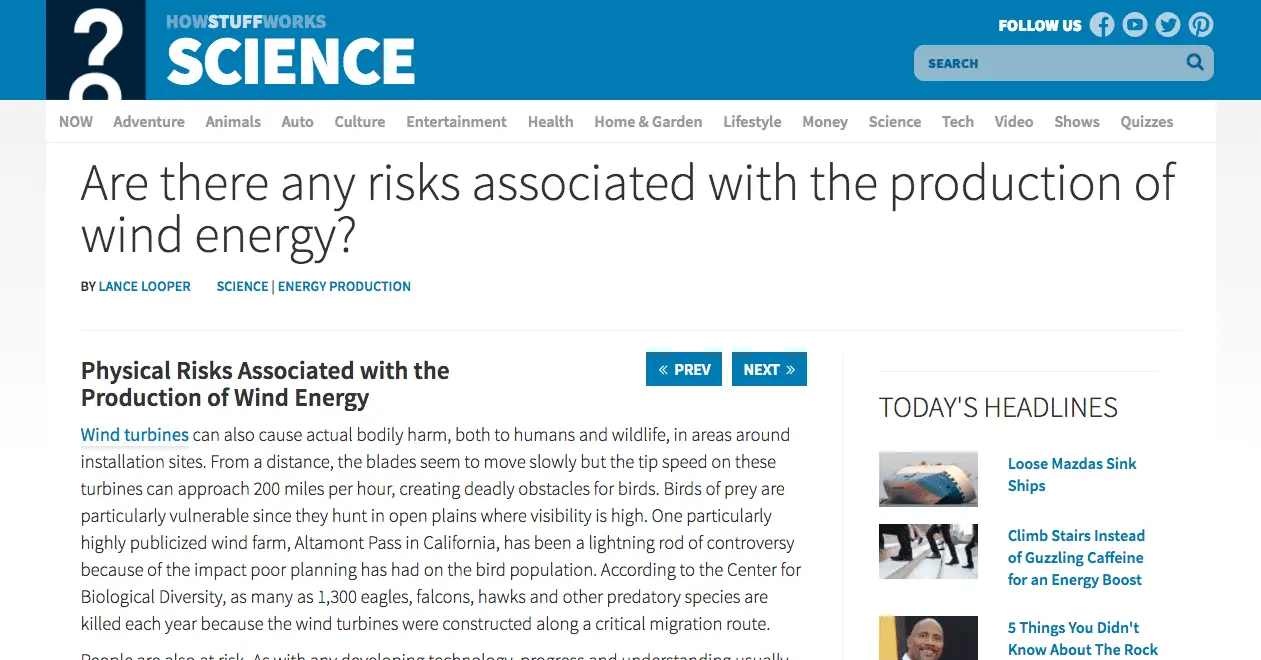Visit the Twitter profile icon
This screenshot has width=1261, height=660.
pyautogui.click(x=1167, y=25)
